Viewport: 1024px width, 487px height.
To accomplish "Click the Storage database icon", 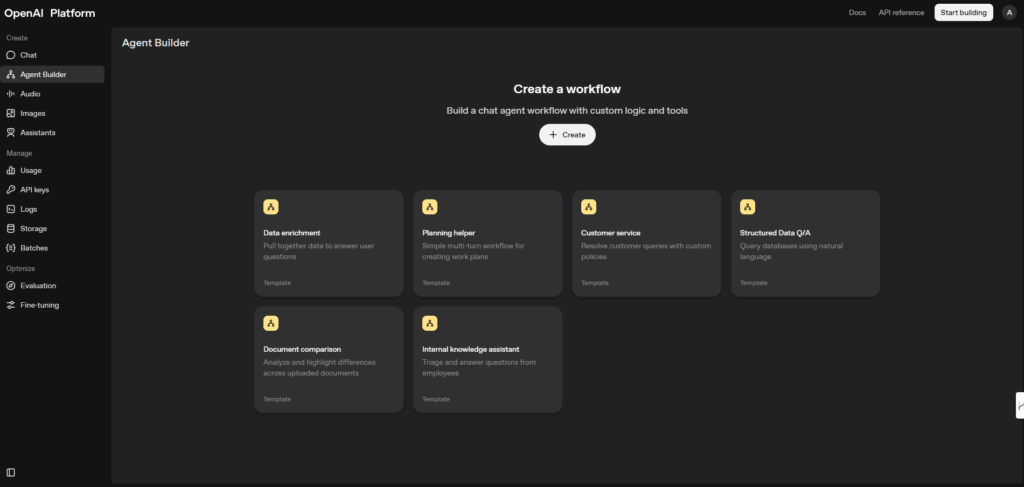I will click(x=11, y=229).
